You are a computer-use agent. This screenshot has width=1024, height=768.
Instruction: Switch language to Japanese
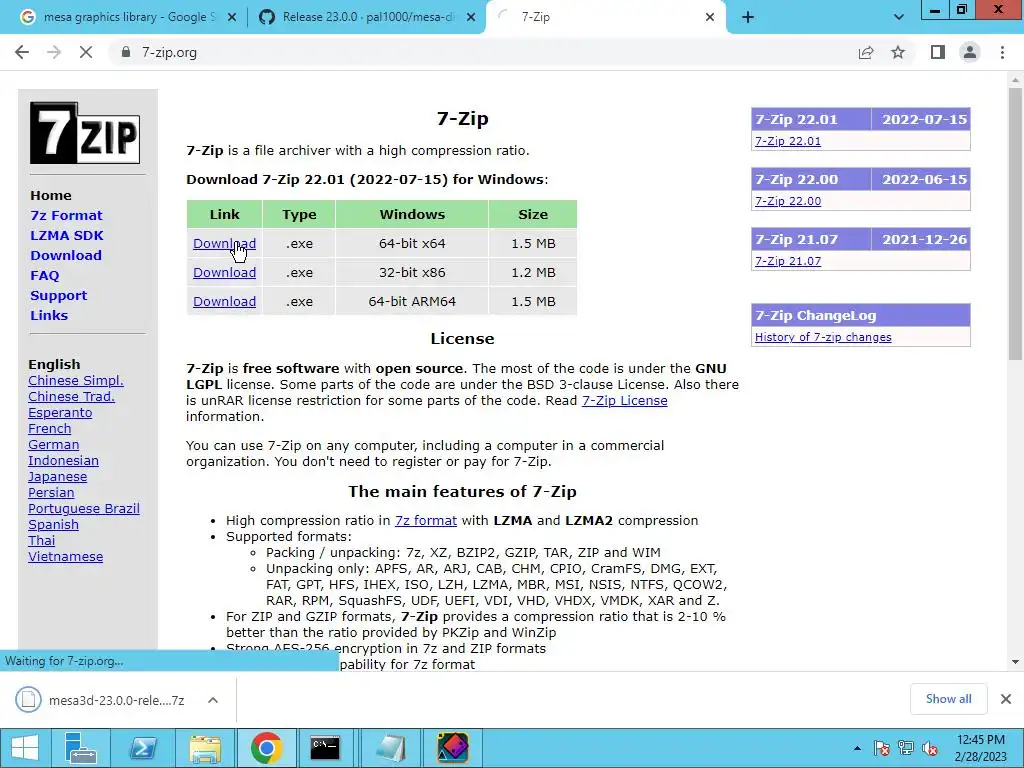coord(57,477)
